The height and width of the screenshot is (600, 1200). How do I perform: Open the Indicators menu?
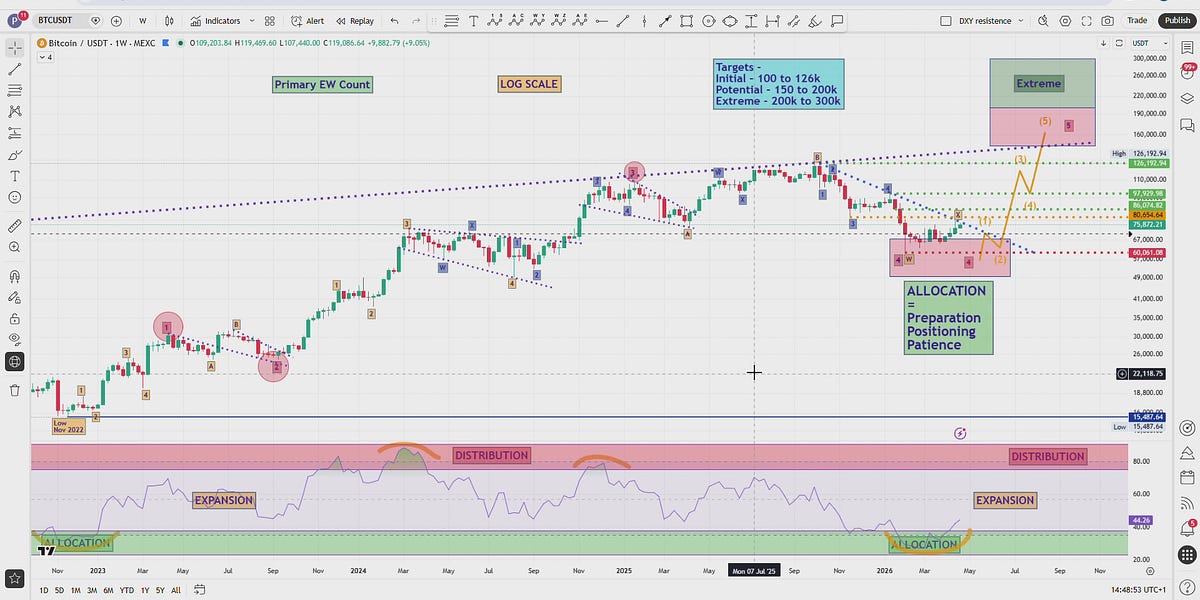click(214, 20)
